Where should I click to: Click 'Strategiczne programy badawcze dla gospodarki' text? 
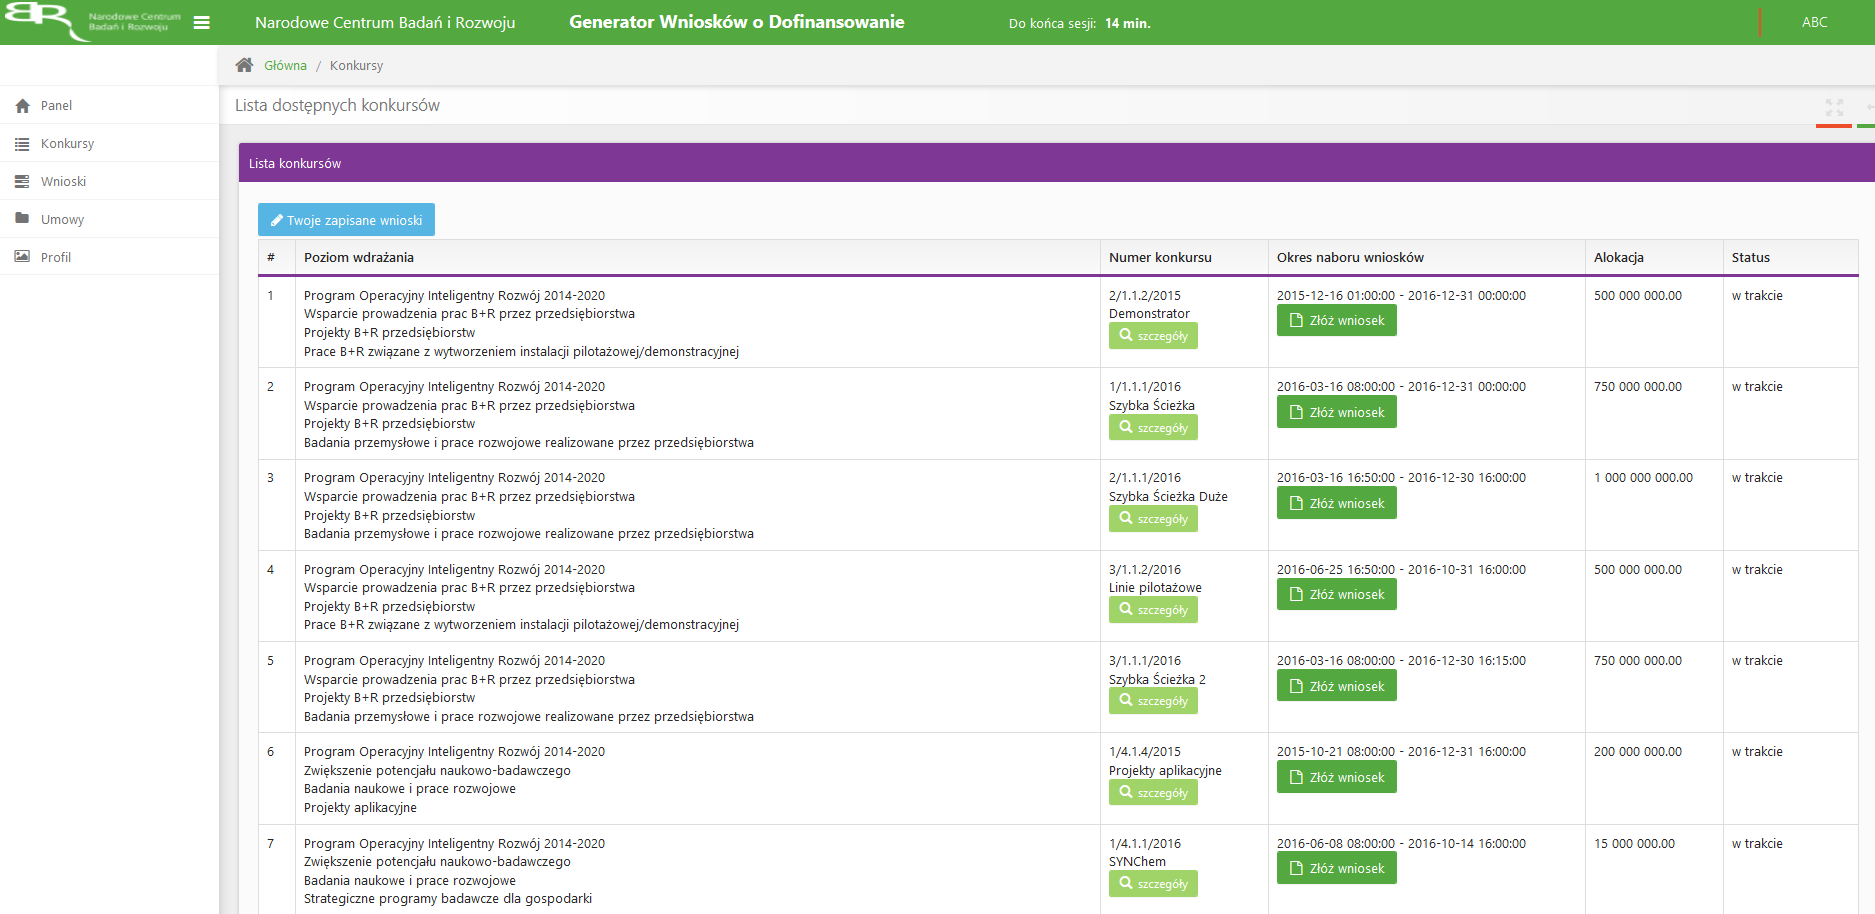tap(448, 899)
